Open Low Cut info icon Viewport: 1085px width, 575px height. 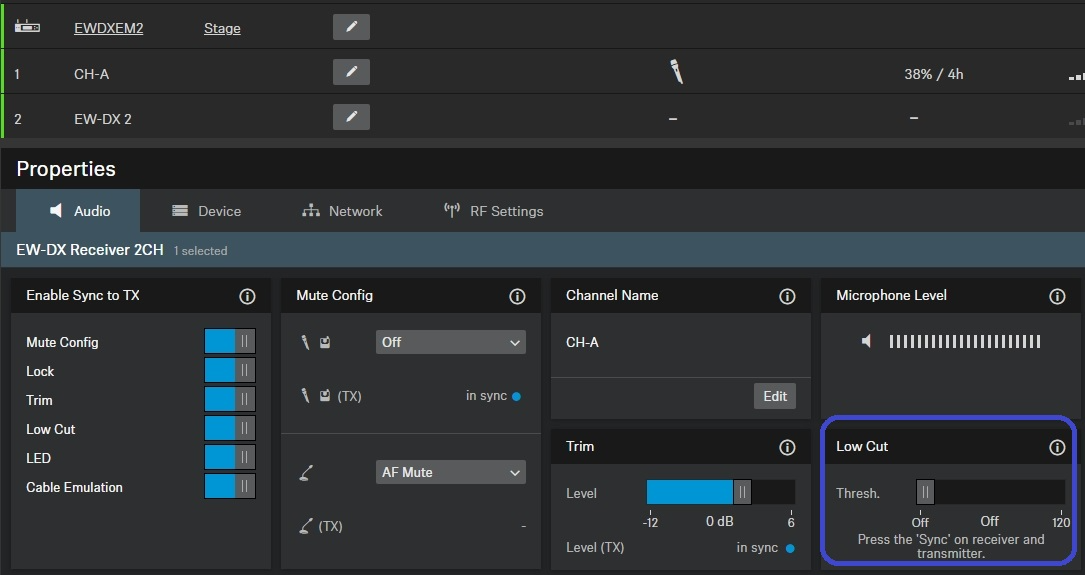(x=1057, y=447)
